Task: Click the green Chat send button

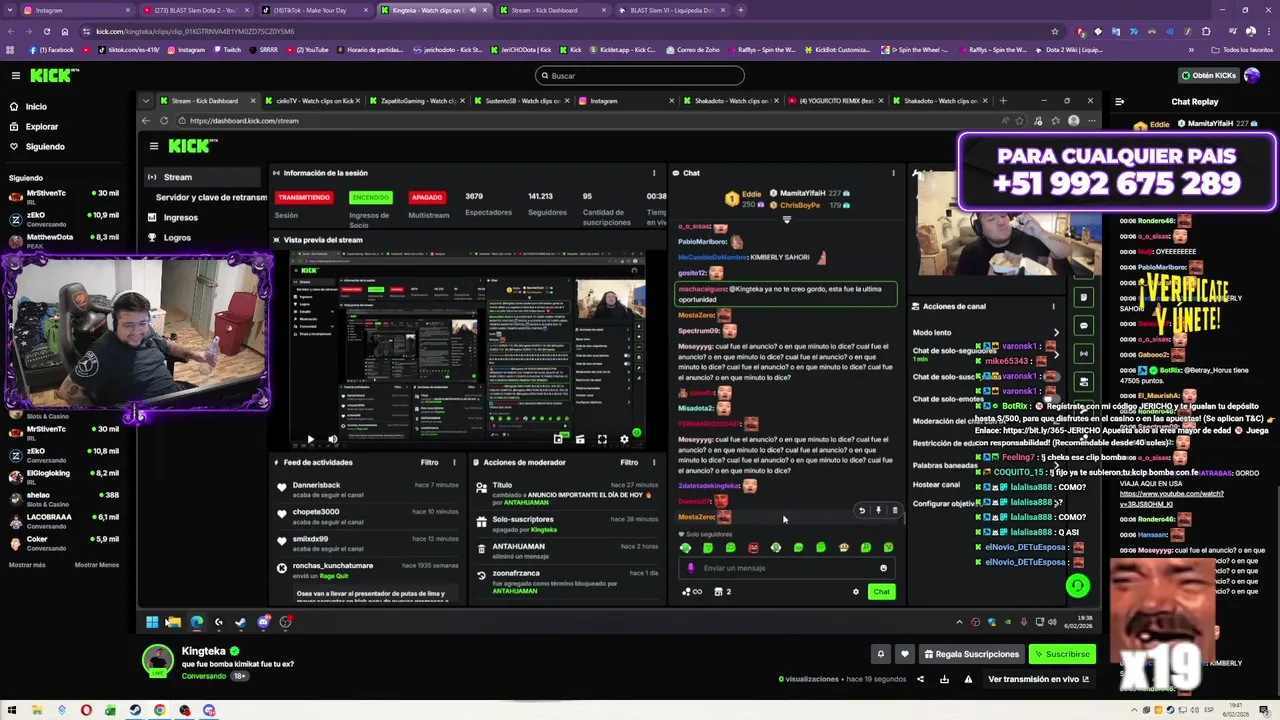Action: pyautogui.click(x=881, y=592)
